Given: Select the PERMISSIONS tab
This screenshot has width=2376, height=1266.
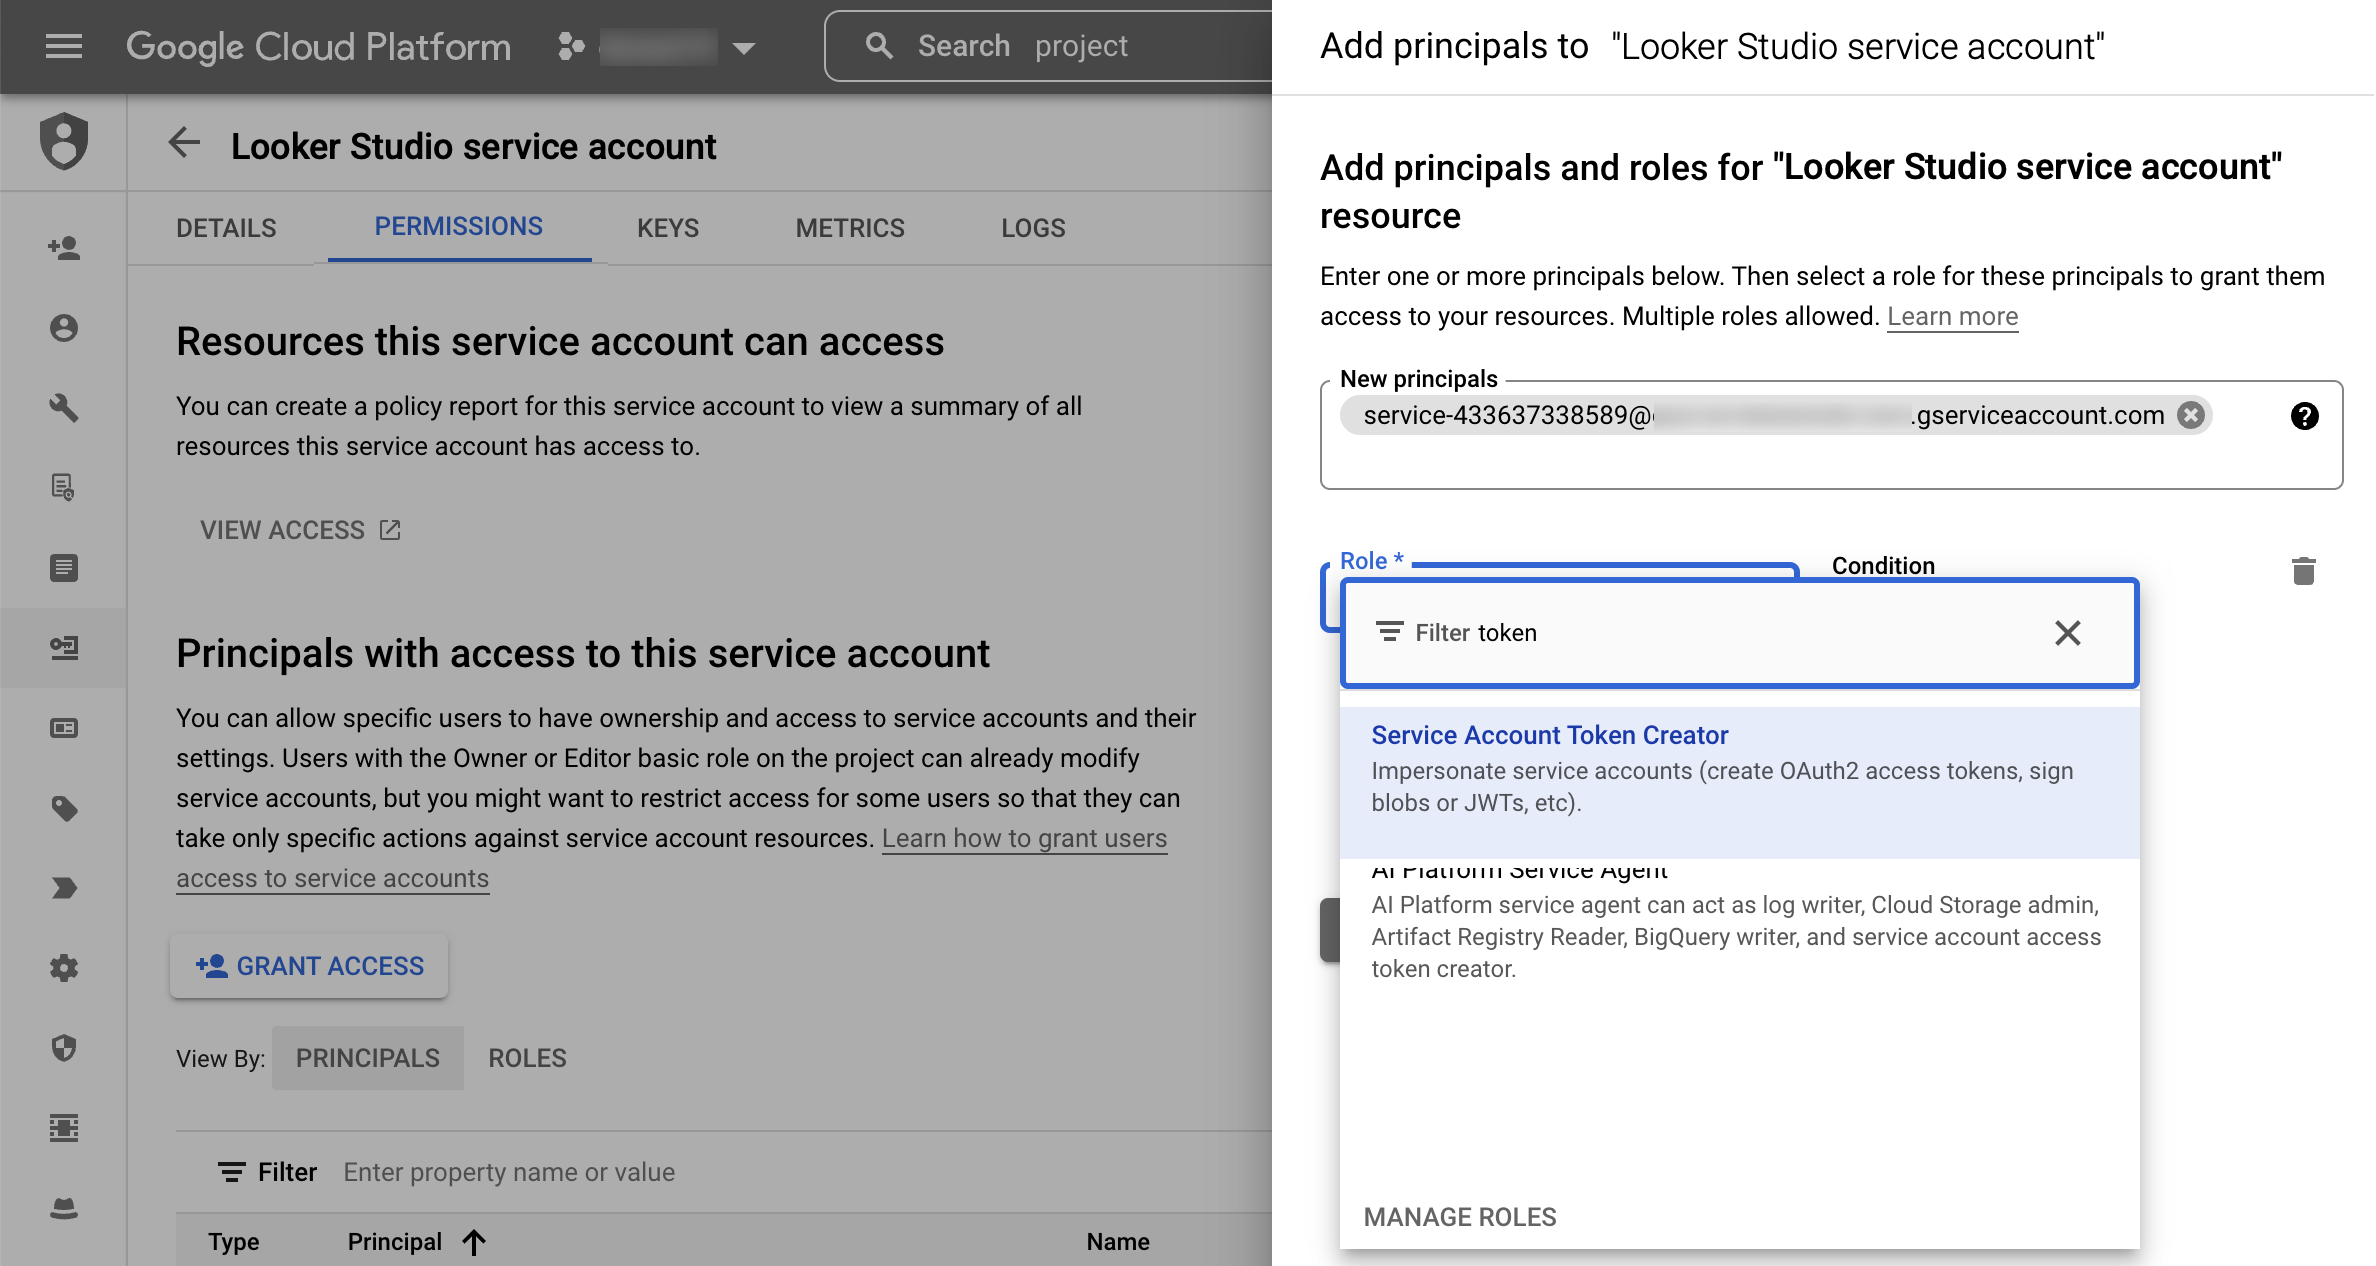Looking at the screenshot, I should coord(457,228).
